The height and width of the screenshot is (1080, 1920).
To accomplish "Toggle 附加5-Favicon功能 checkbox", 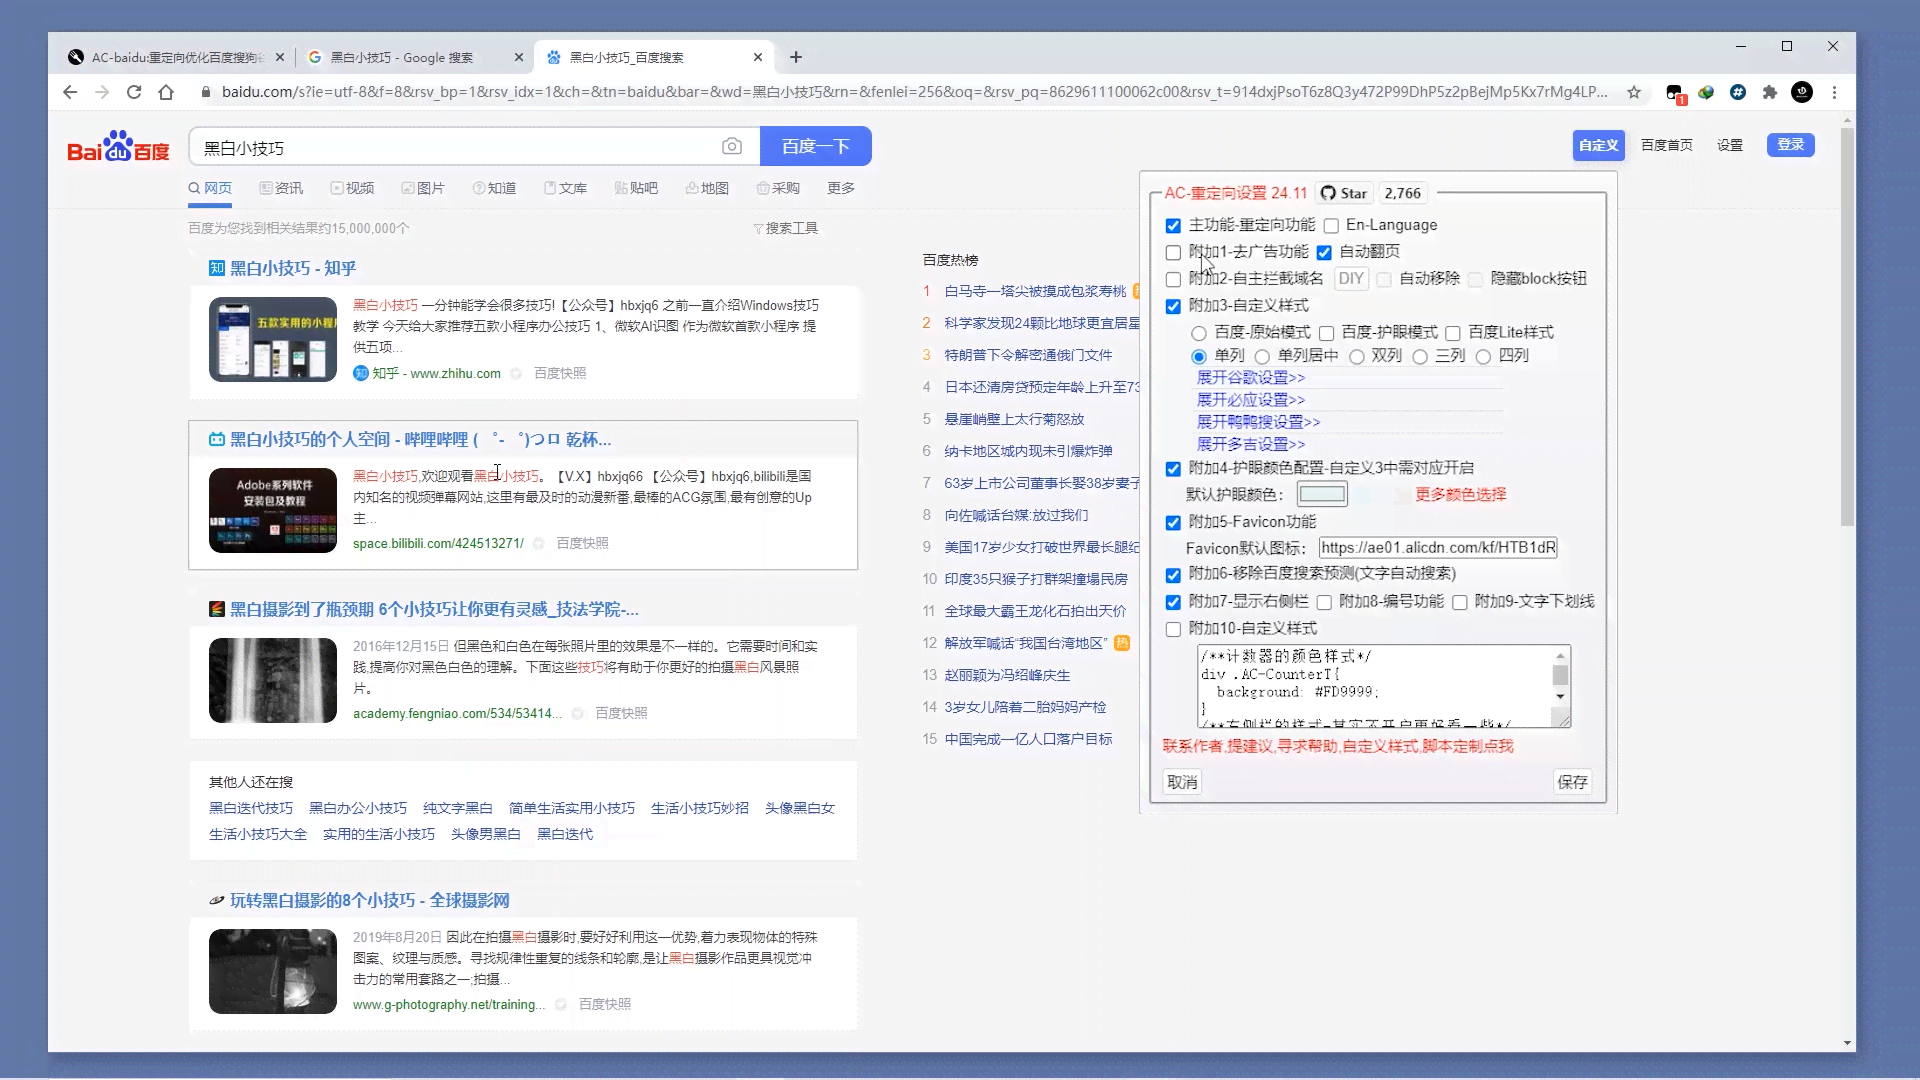I will click(x=1173, y=523).
